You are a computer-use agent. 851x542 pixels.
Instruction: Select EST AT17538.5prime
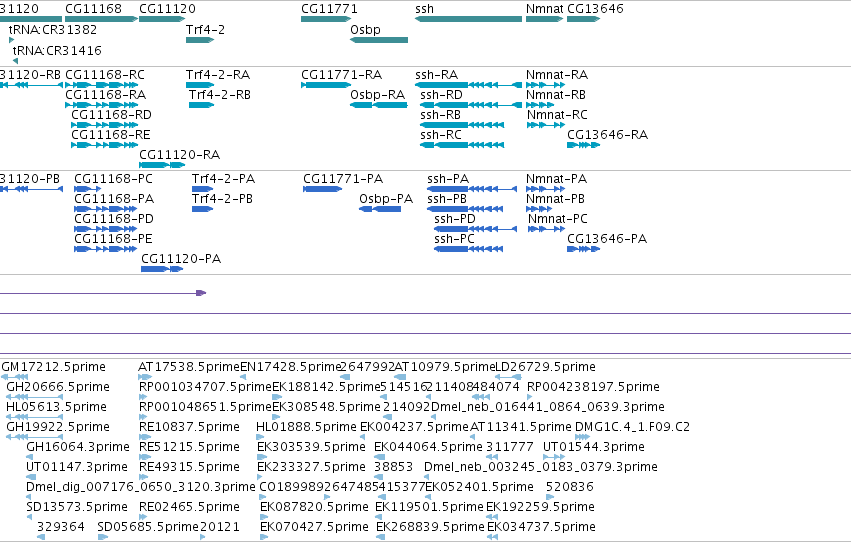click(x=189, y=367)
